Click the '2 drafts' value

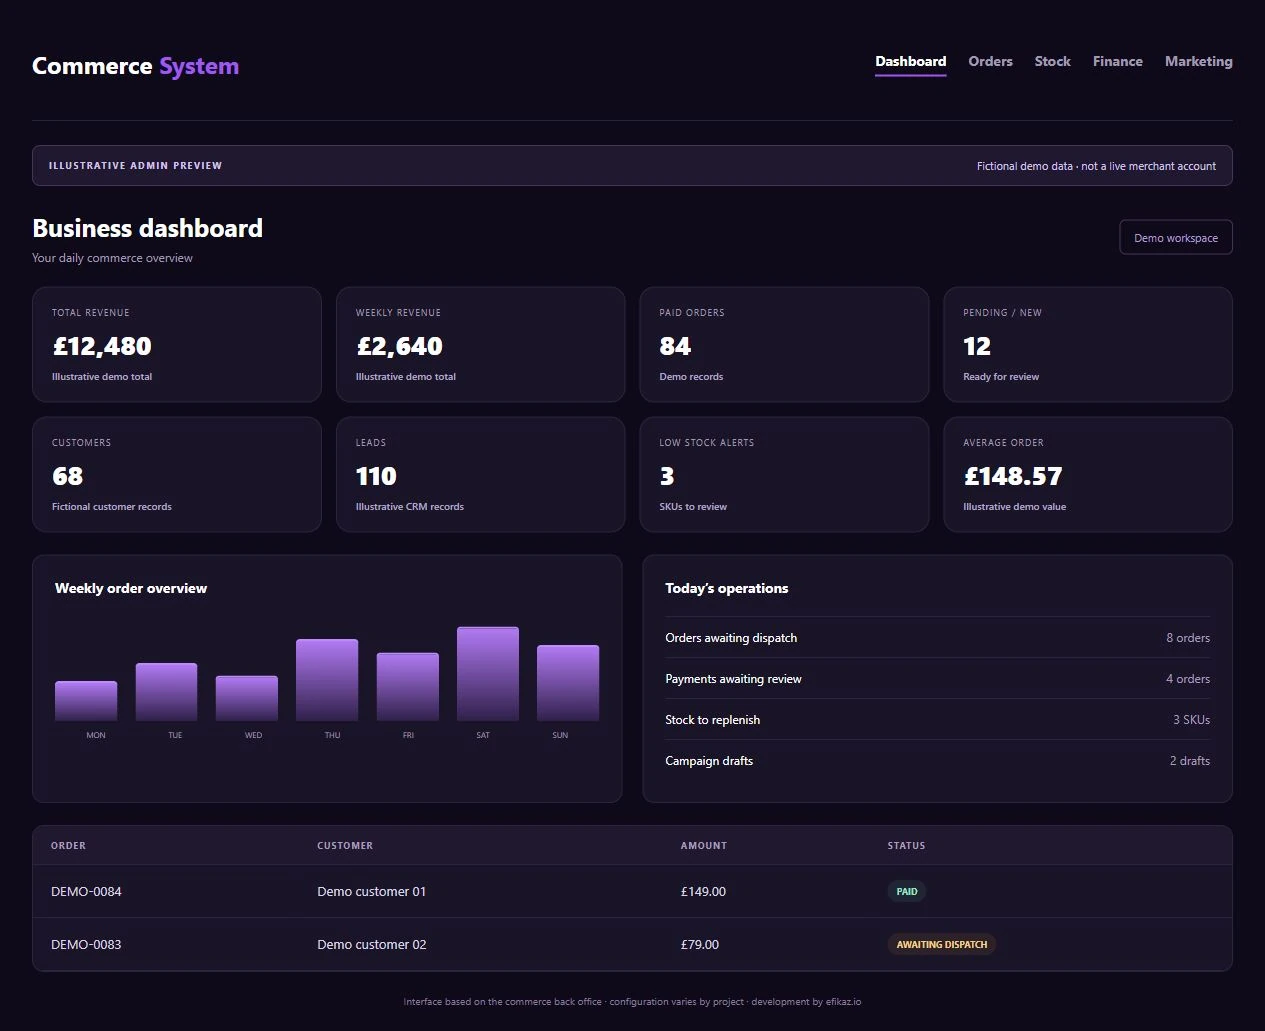pyautogui.click(x=1190, y=761)
